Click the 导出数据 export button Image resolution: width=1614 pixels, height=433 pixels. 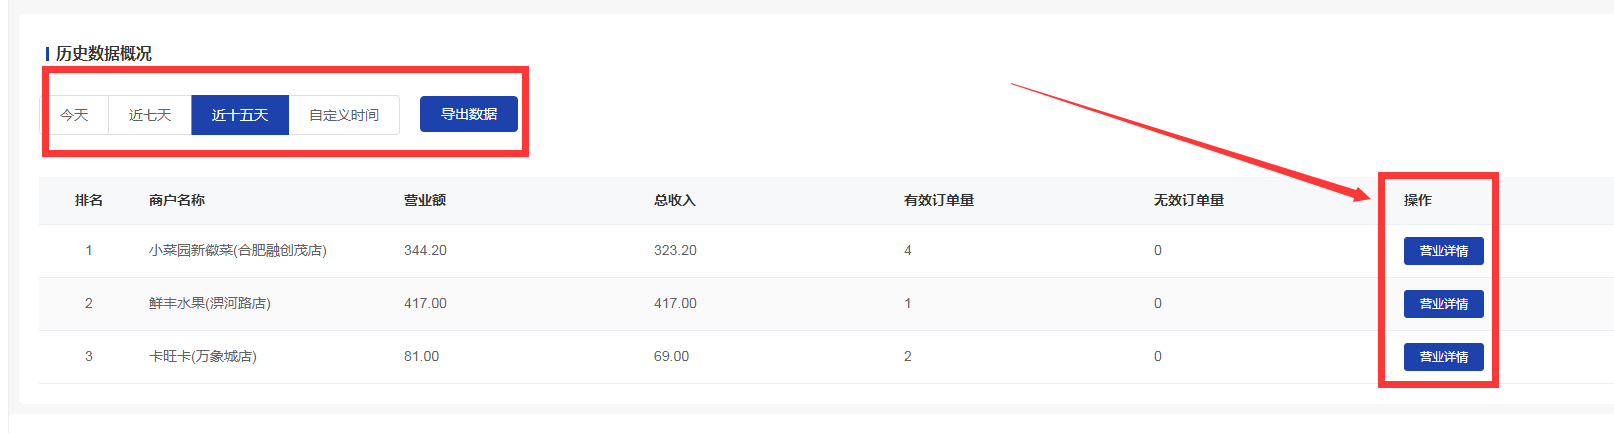pos(469,114)
